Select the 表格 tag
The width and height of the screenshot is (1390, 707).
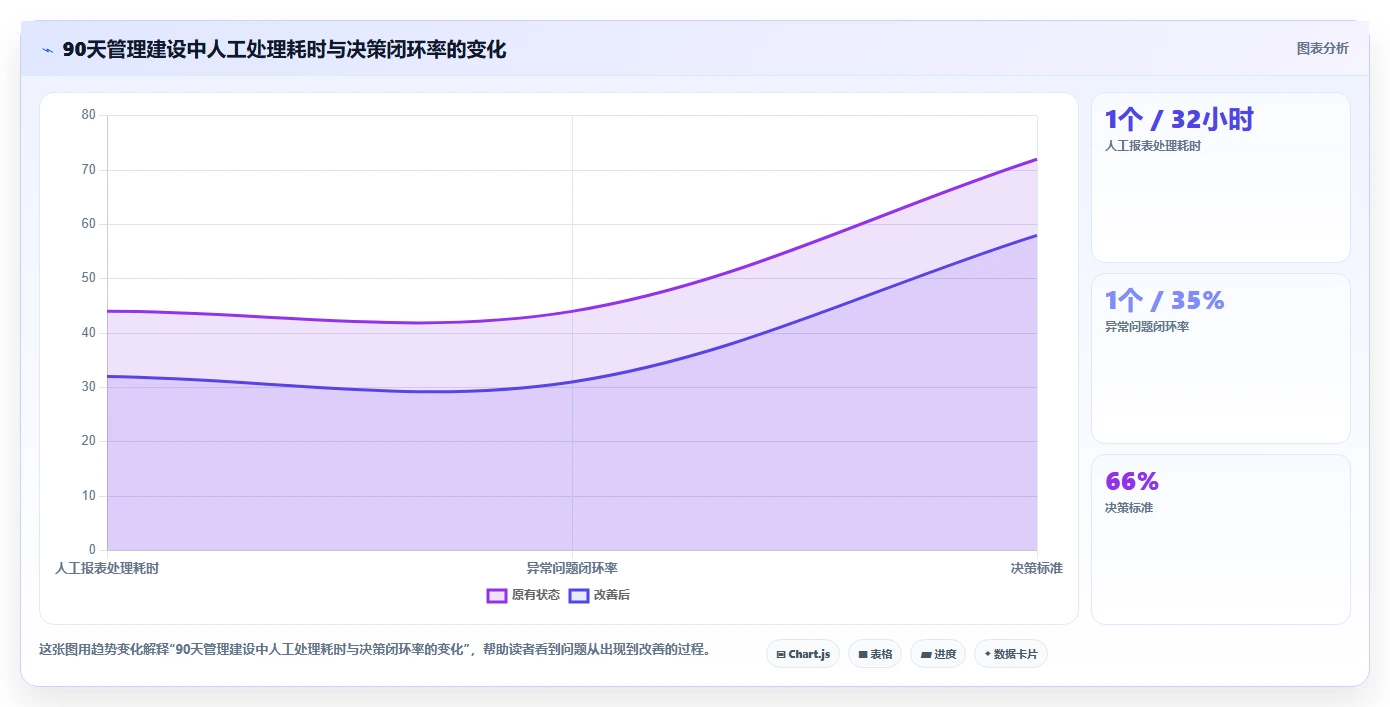875,654
